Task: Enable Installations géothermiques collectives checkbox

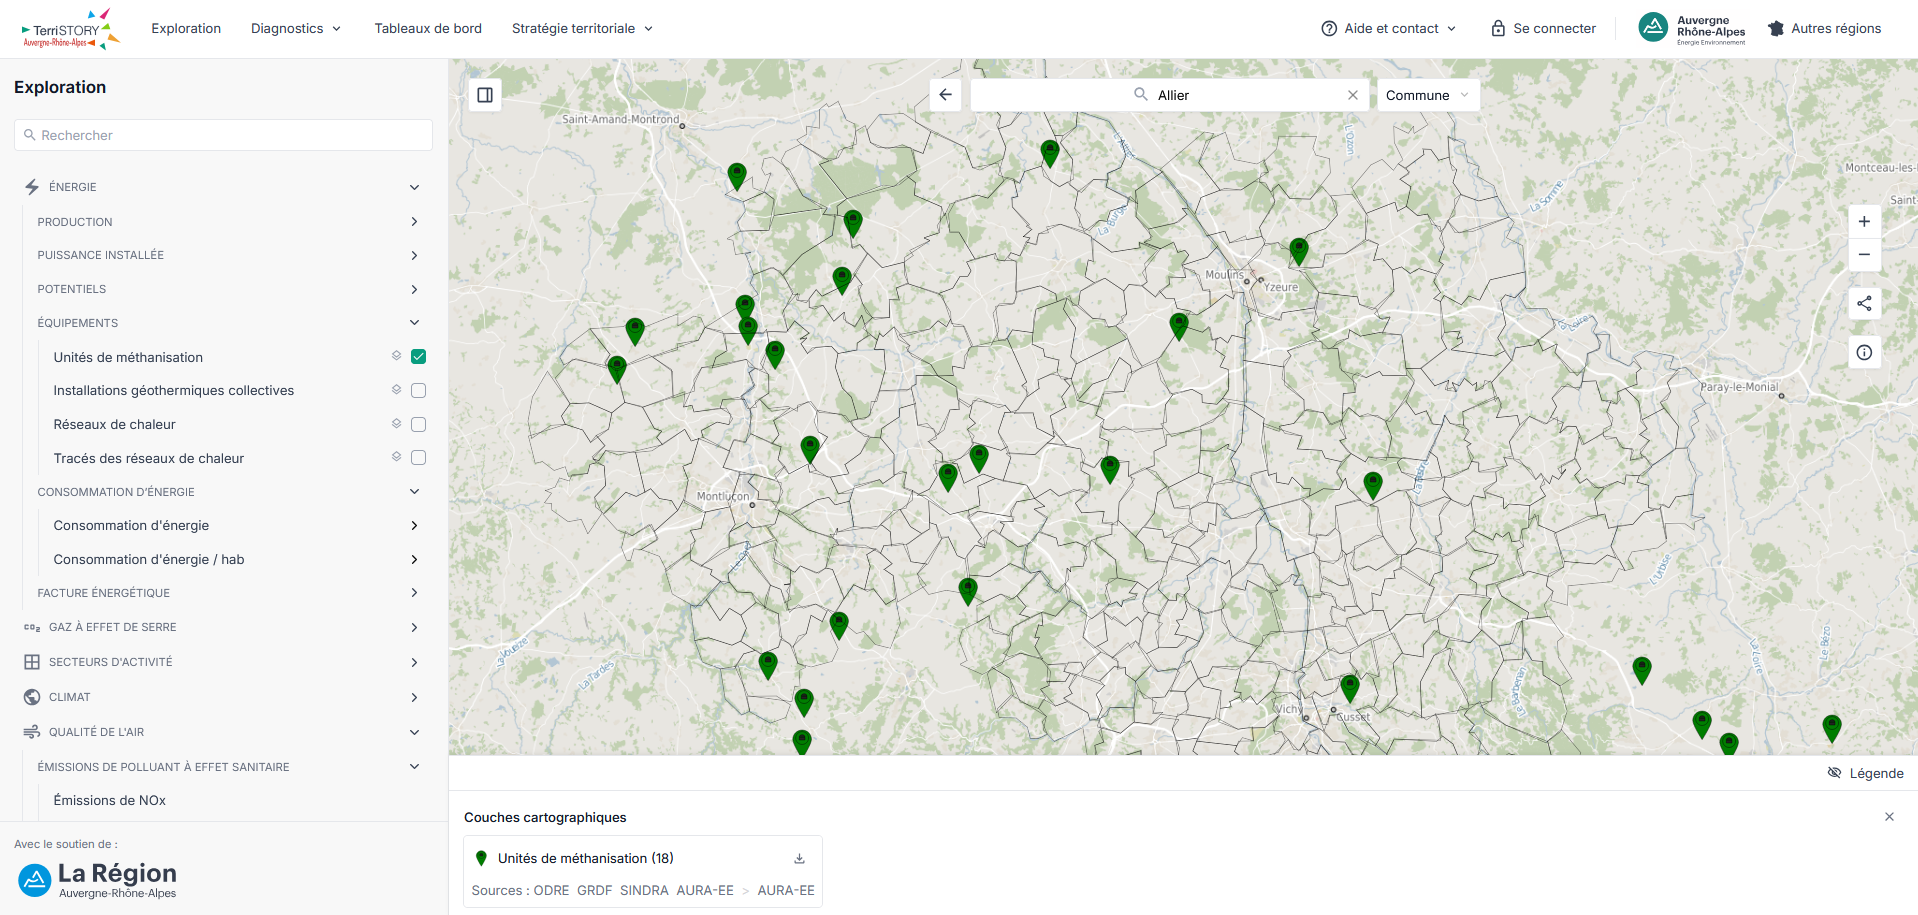Action: coord(419,391)
